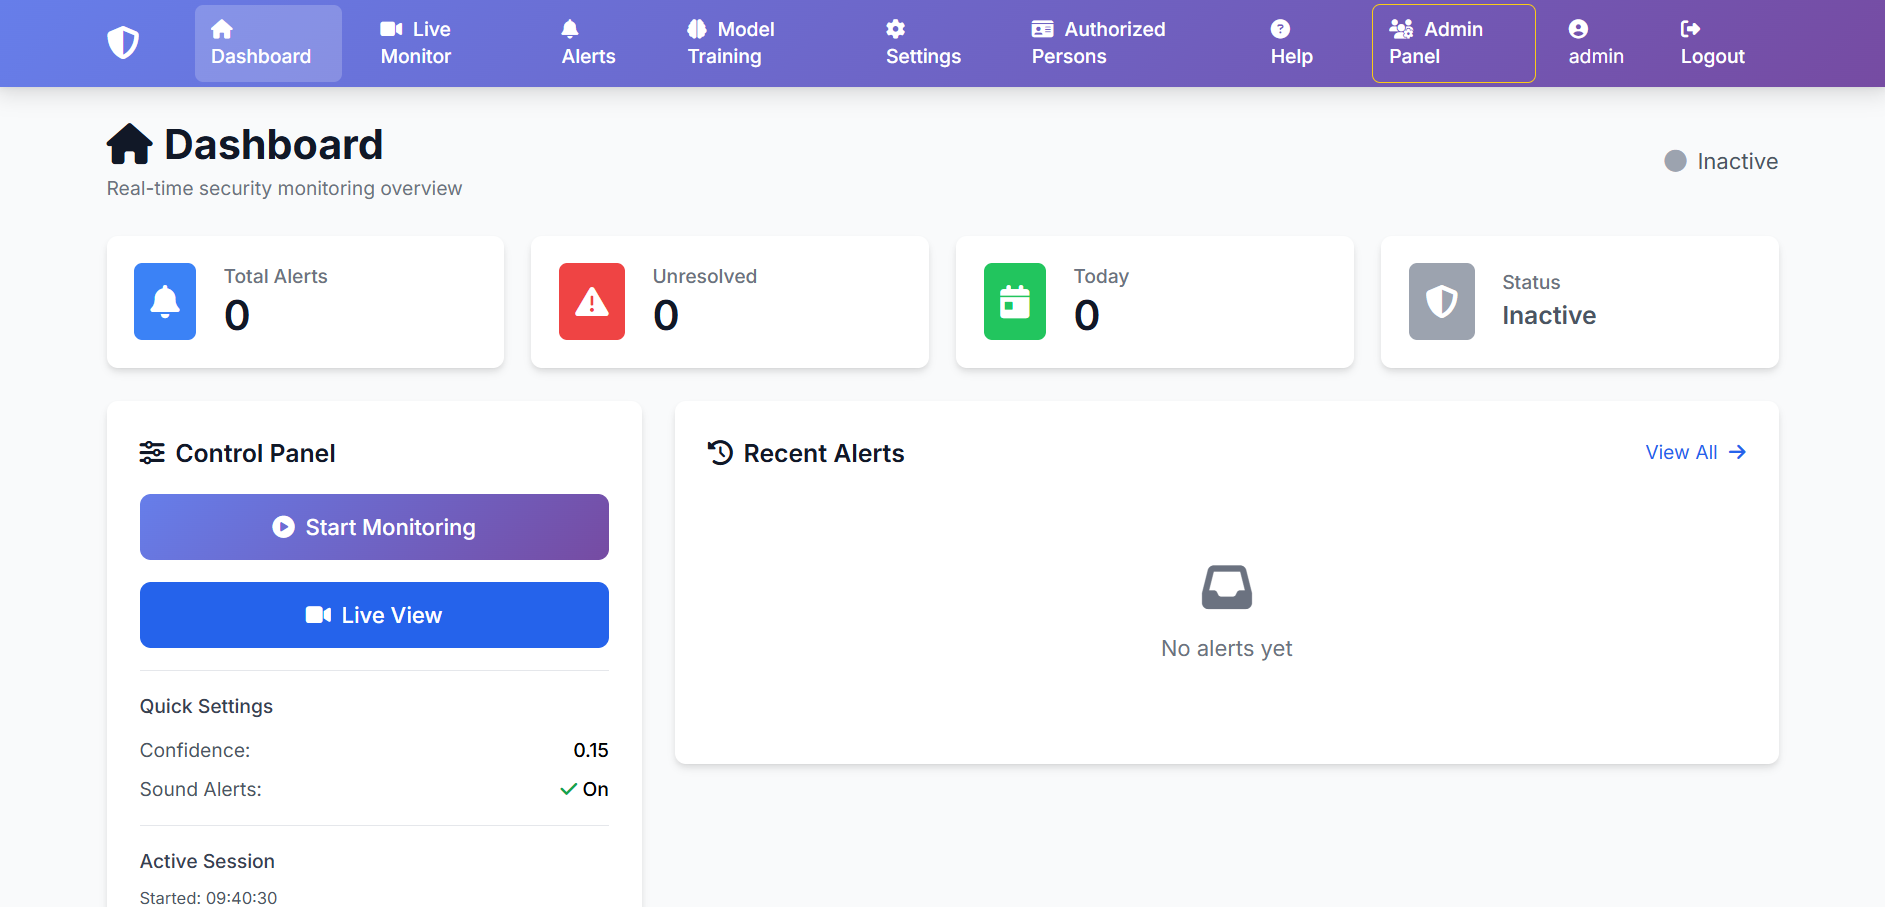Viewport: 1885px width, 907px height.
Task: Switch to Live Monitor
Action: tap(414, 43)
